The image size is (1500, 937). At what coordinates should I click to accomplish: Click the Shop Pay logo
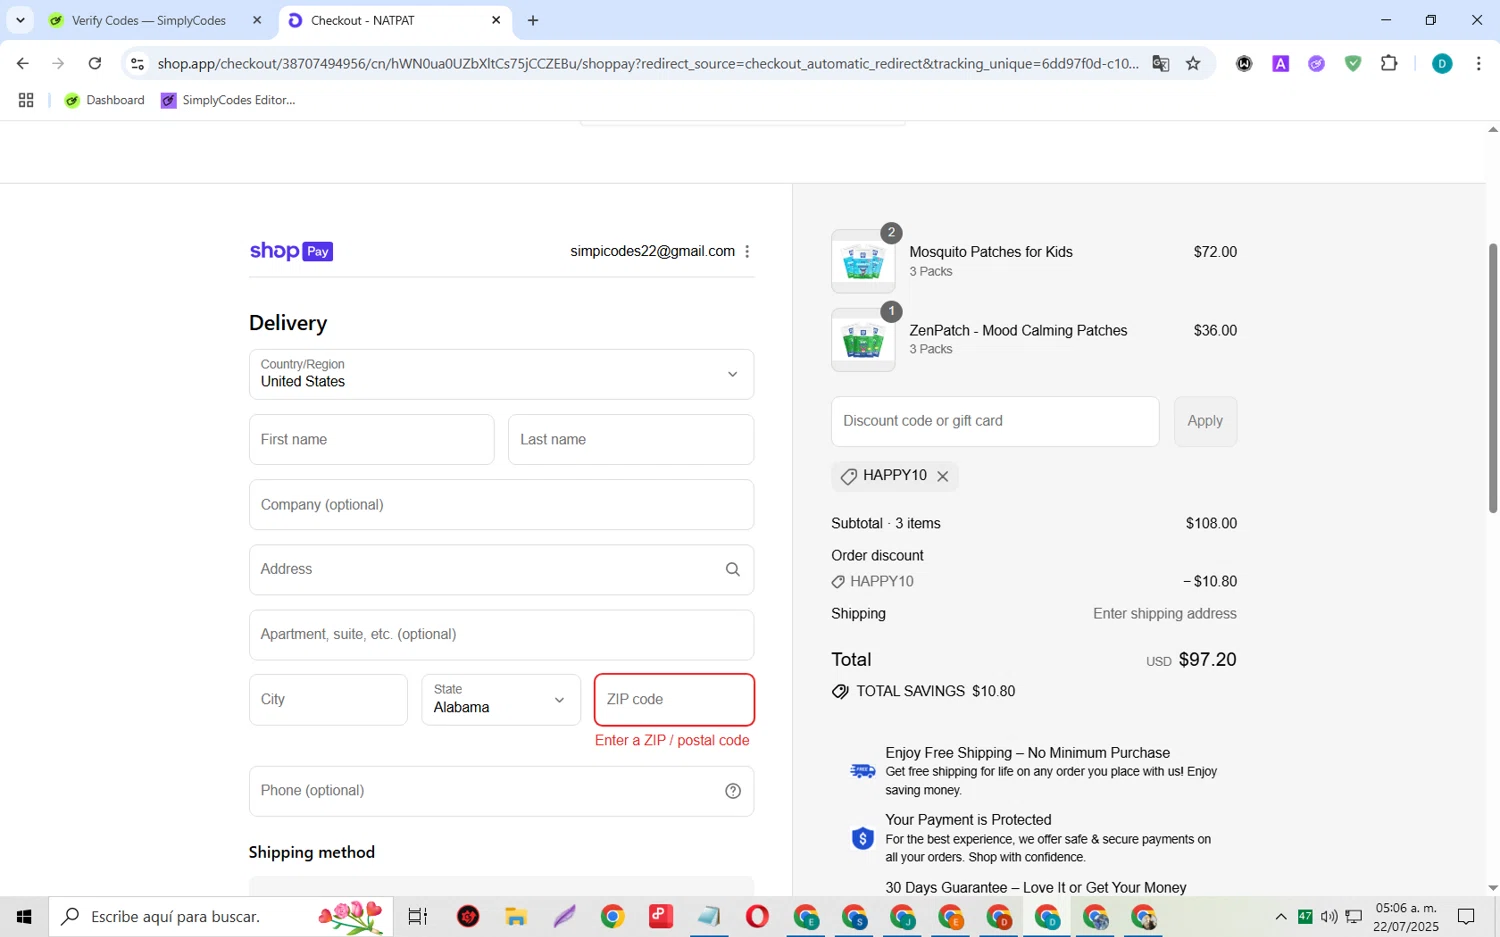(291, 251)
